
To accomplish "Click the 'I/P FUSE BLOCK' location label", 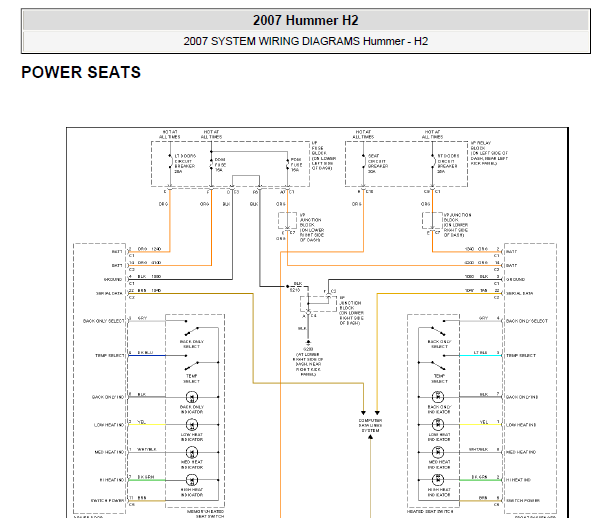I will tap(323, 156).
